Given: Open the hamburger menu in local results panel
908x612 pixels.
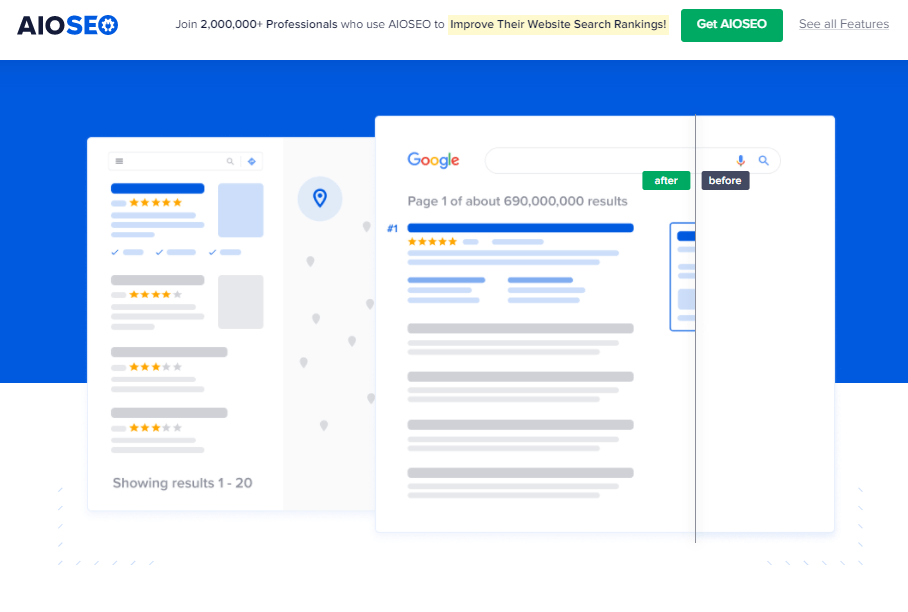Looking at the screenshot, I should point(120,161).
